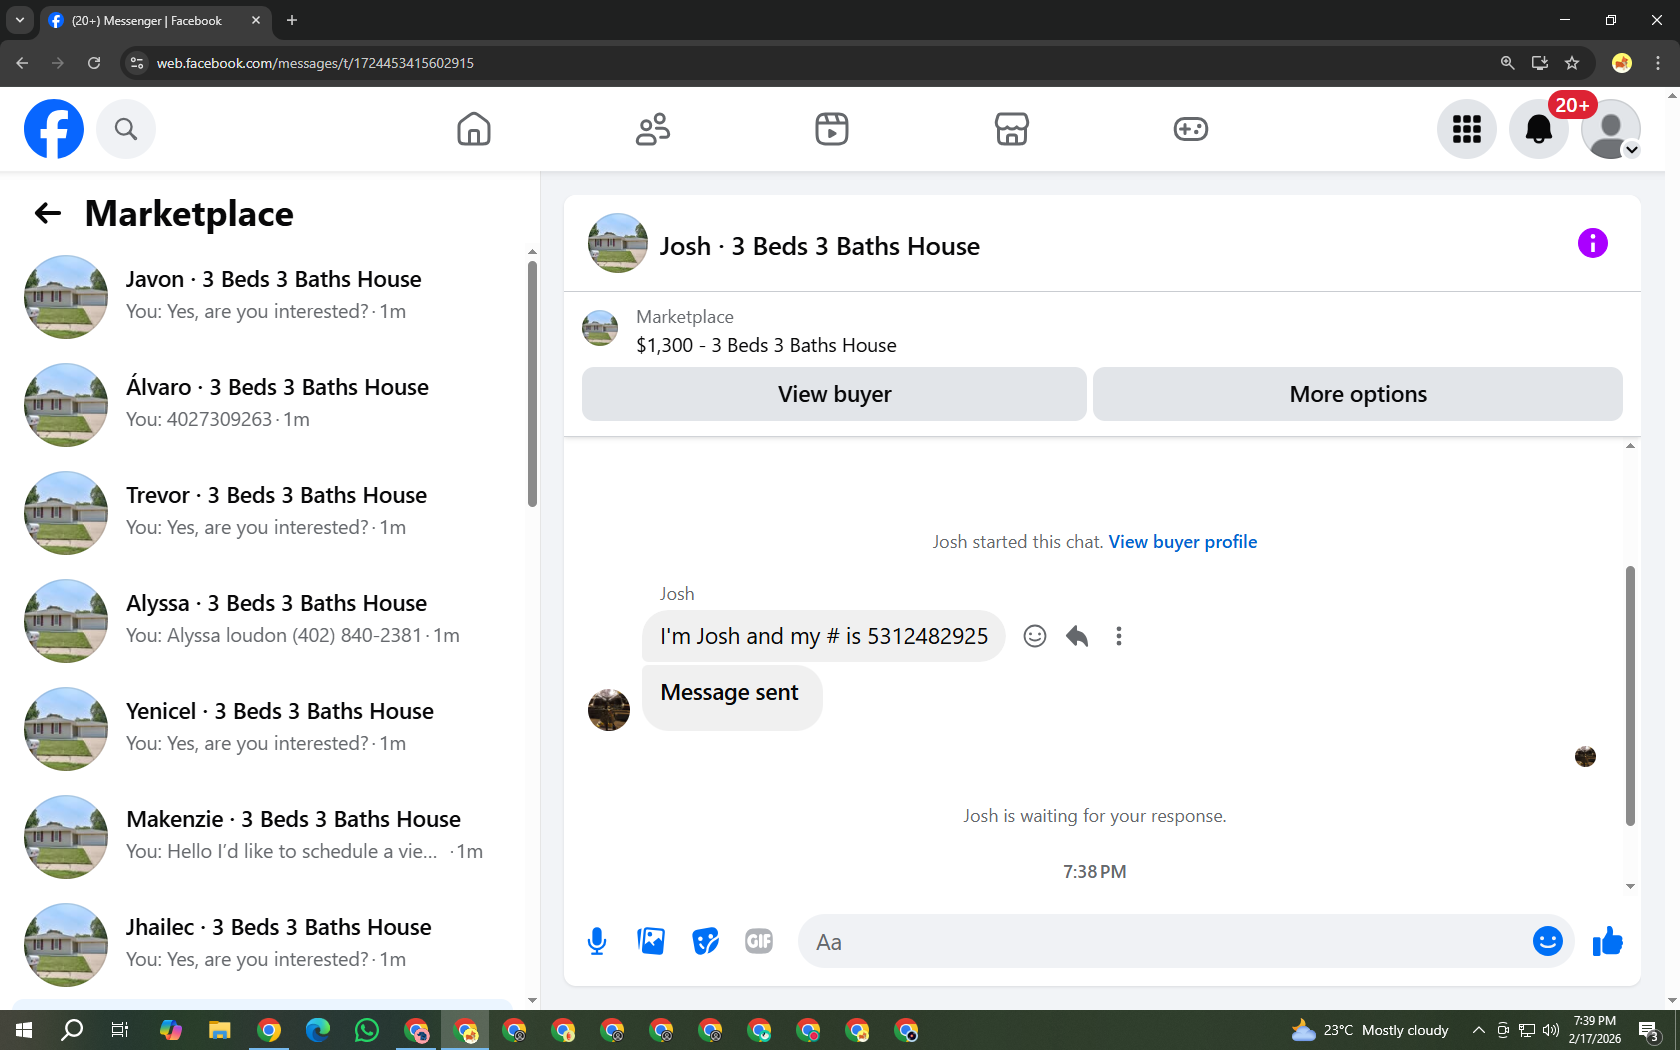The width and height of the screenshot is (1680, 1050).
Task: Open more options for Josh's message
Action: coord(1119,636)
